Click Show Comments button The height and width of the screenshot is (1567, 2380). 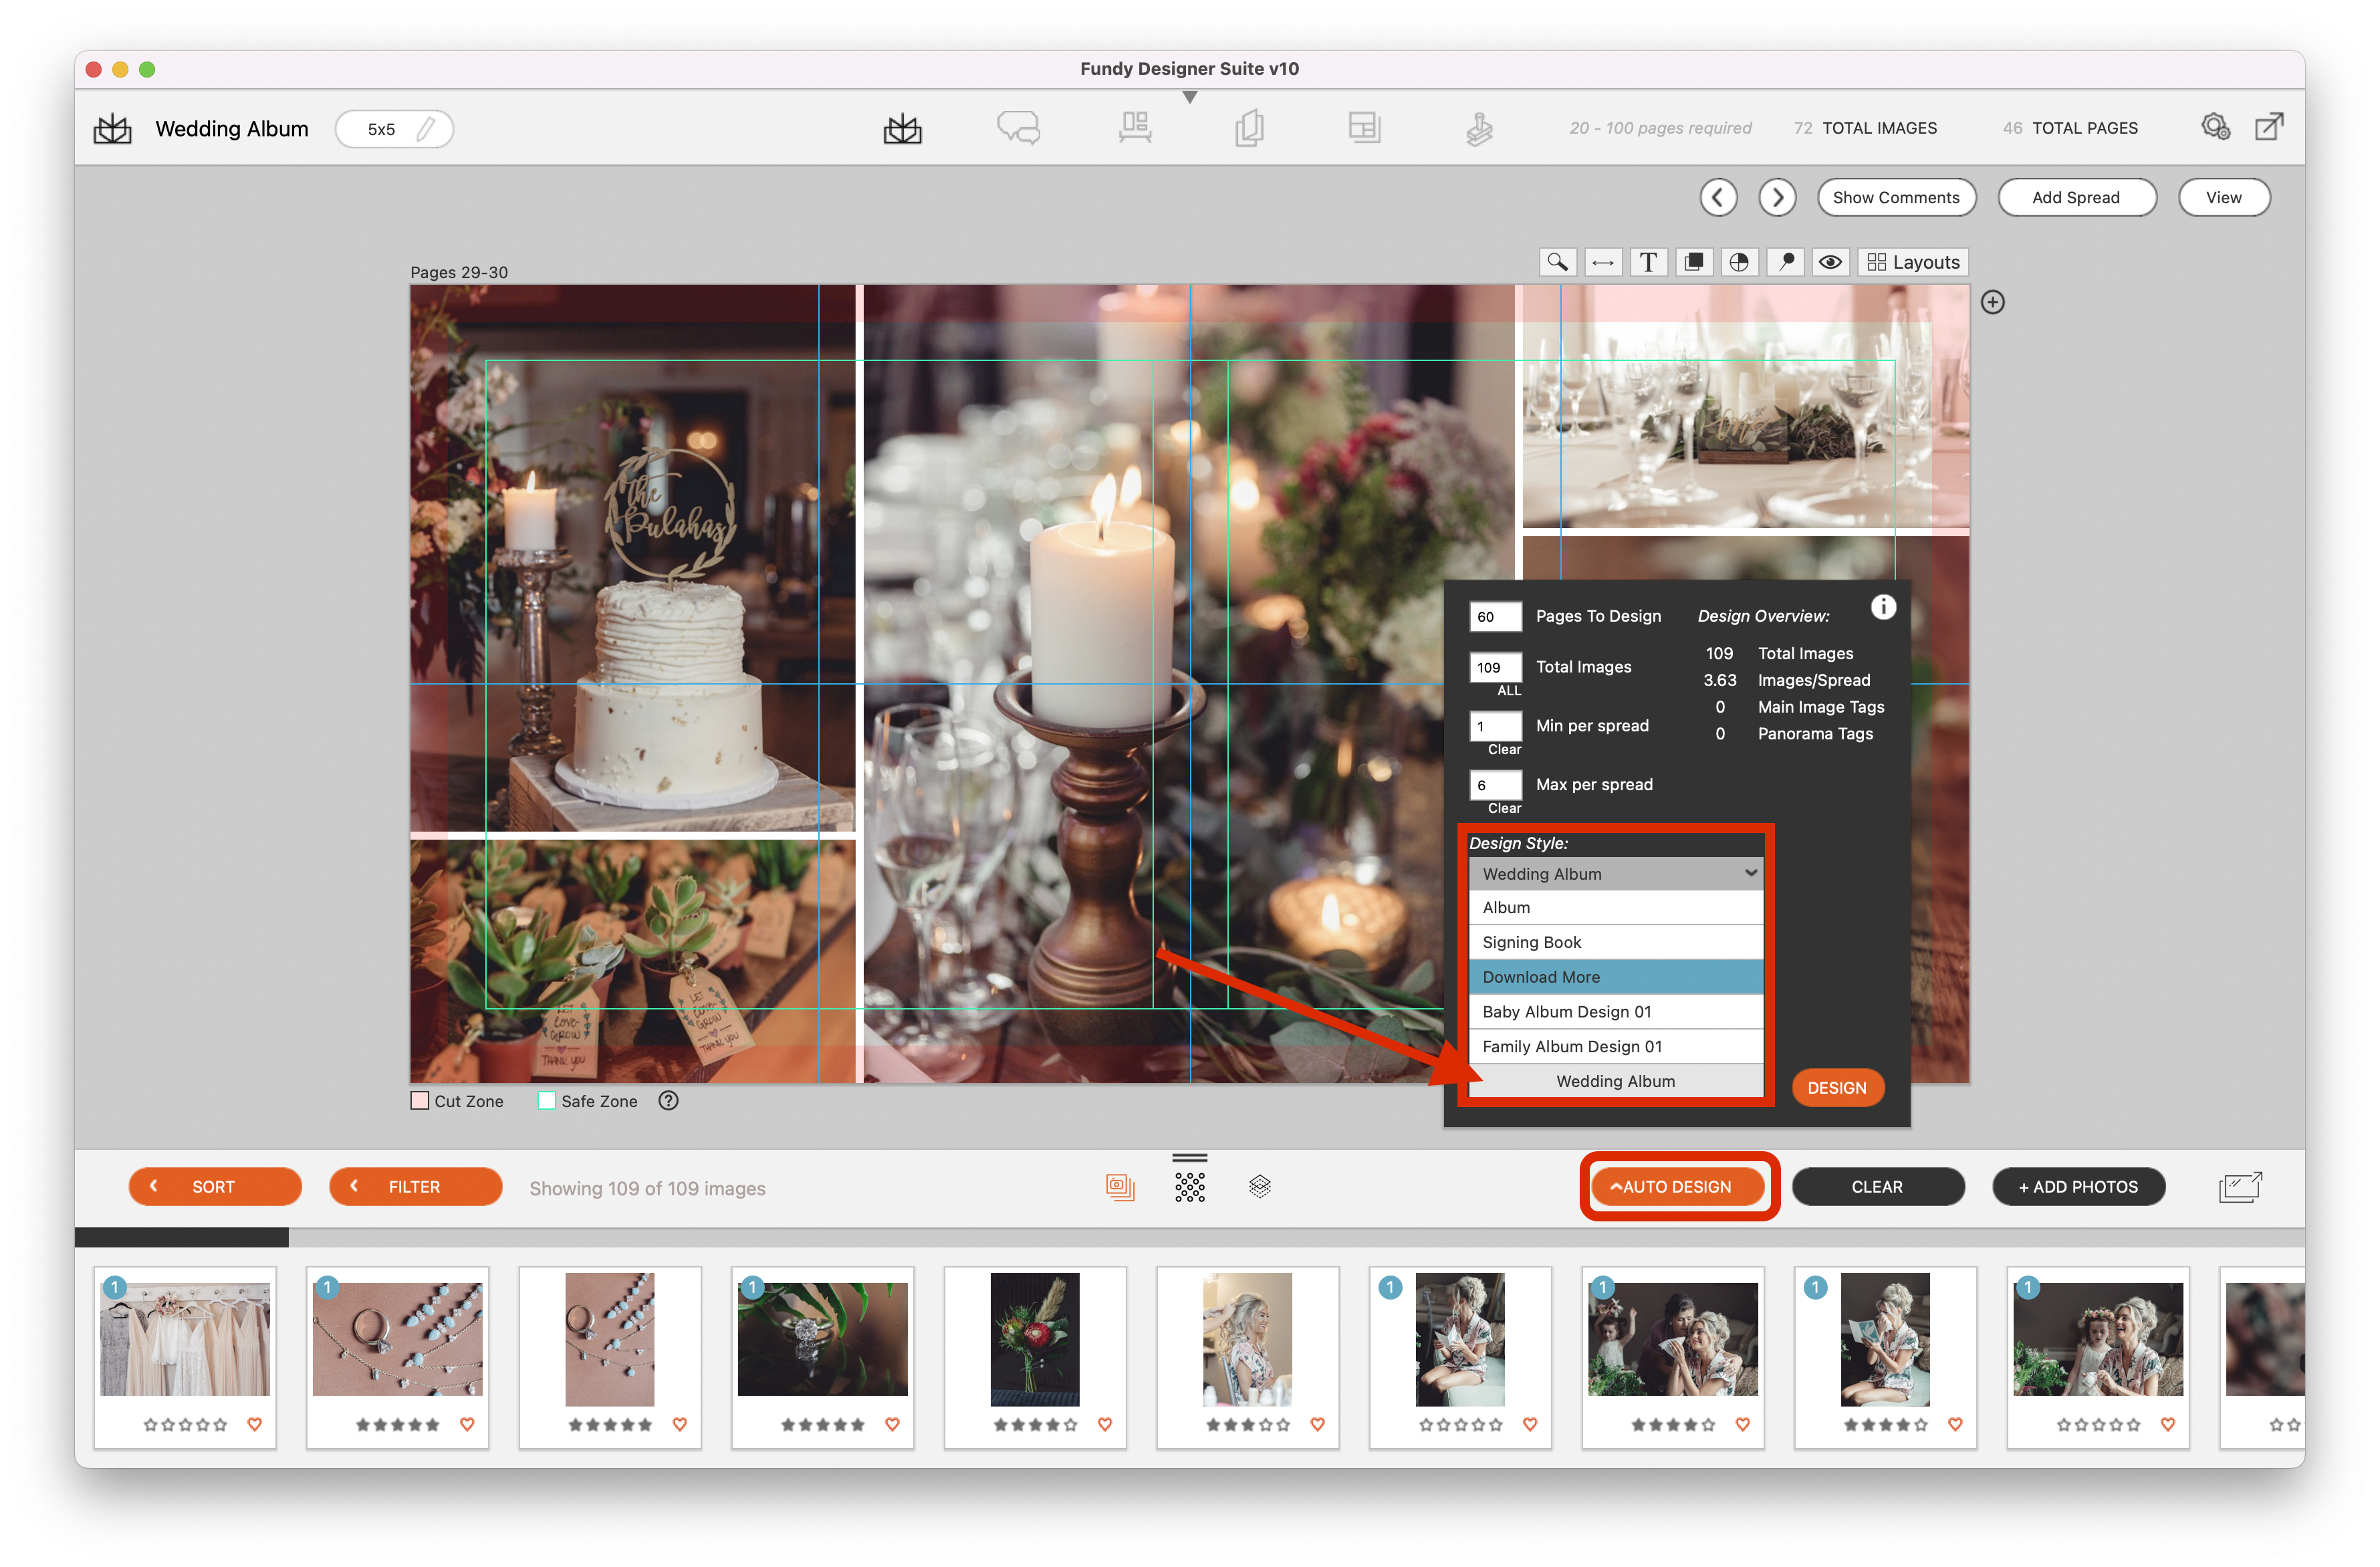click(1896, 197)
